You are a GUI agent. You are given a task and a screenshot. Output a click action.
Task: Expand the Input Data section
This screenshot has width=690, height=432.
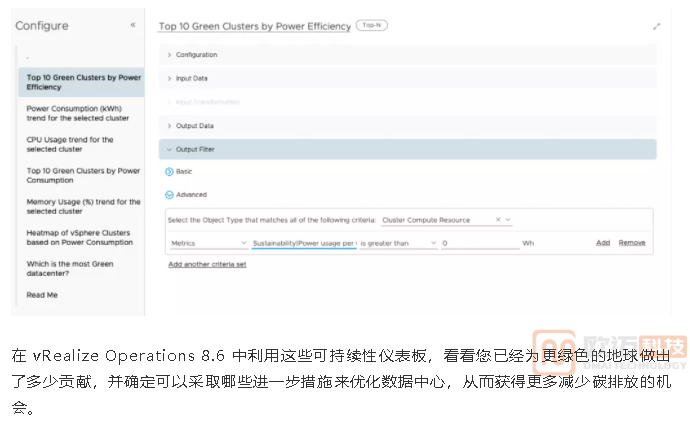(x=407, y=78)
